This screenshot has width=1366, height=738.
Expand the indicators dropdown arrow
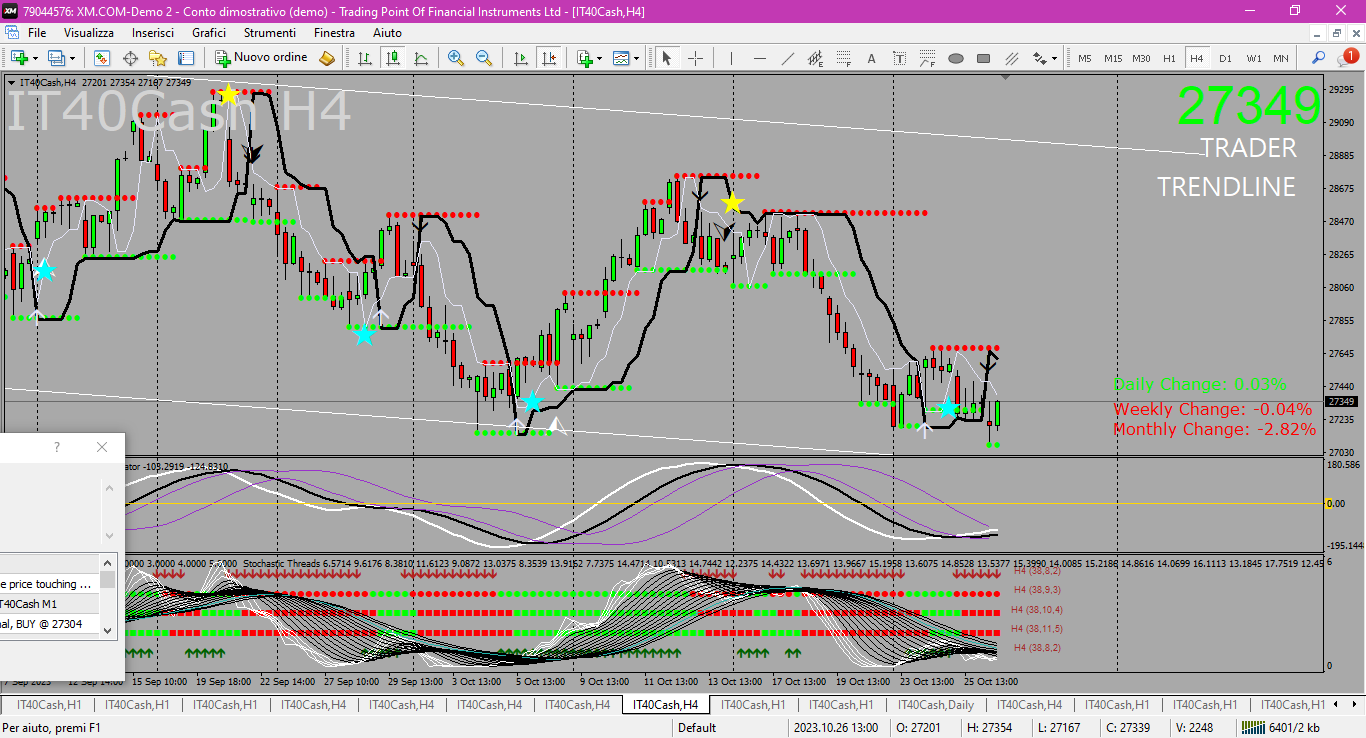[x=599, y=58]
